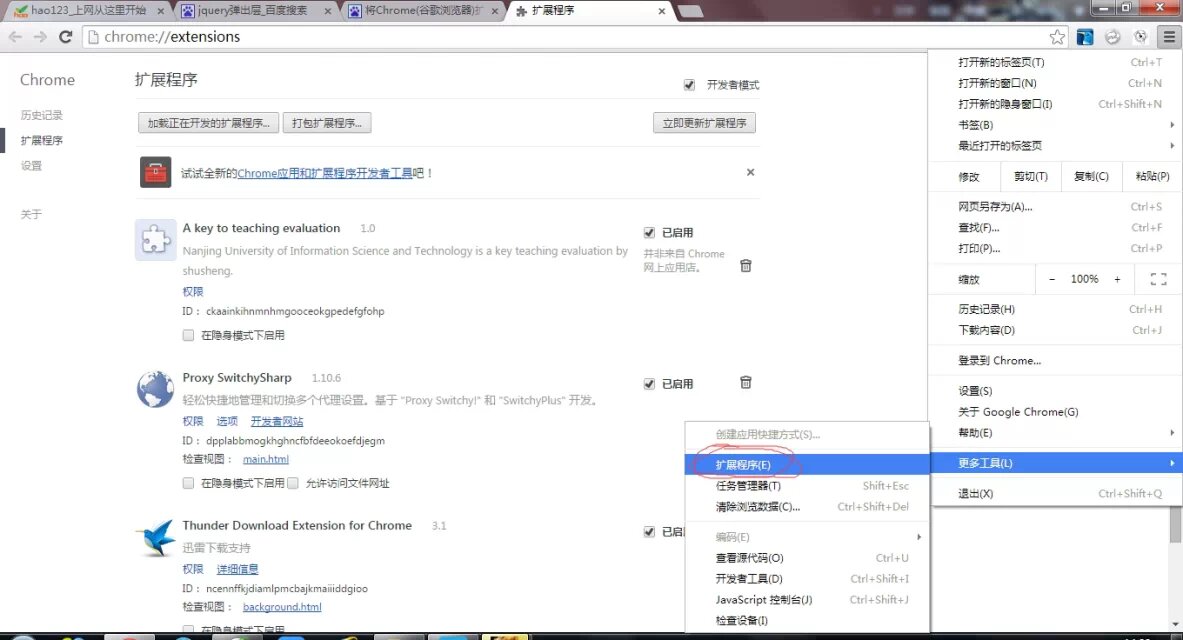Increase zoom with plus button
Screen dimensions: 1183x640
1117,279
